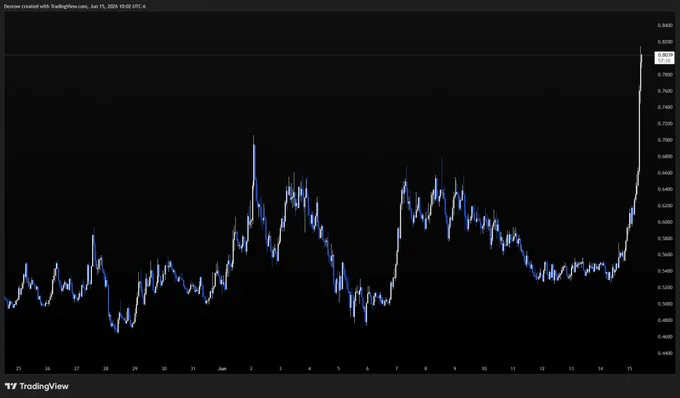Click the 0.8400 price axis label

pyautogui.click(x=665, y=26)
